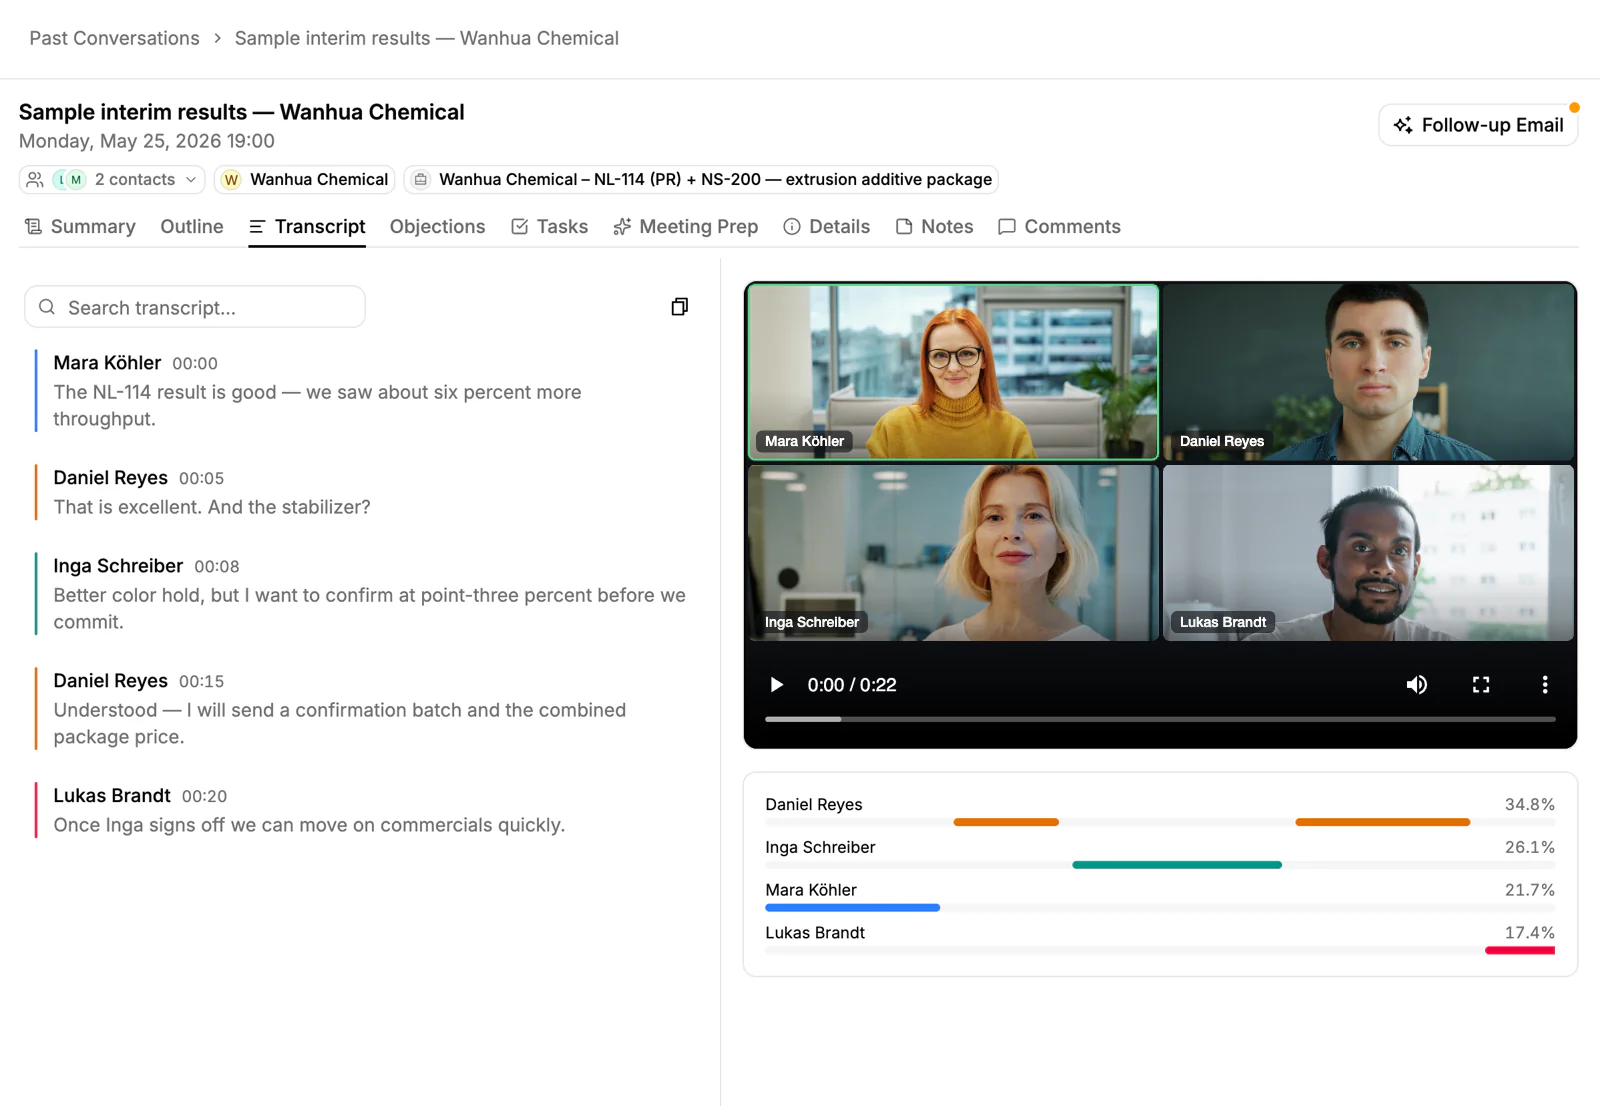This screenshot has height=1106, width=1600.
Task: Open the Summary tab
Action: point(80,227)
